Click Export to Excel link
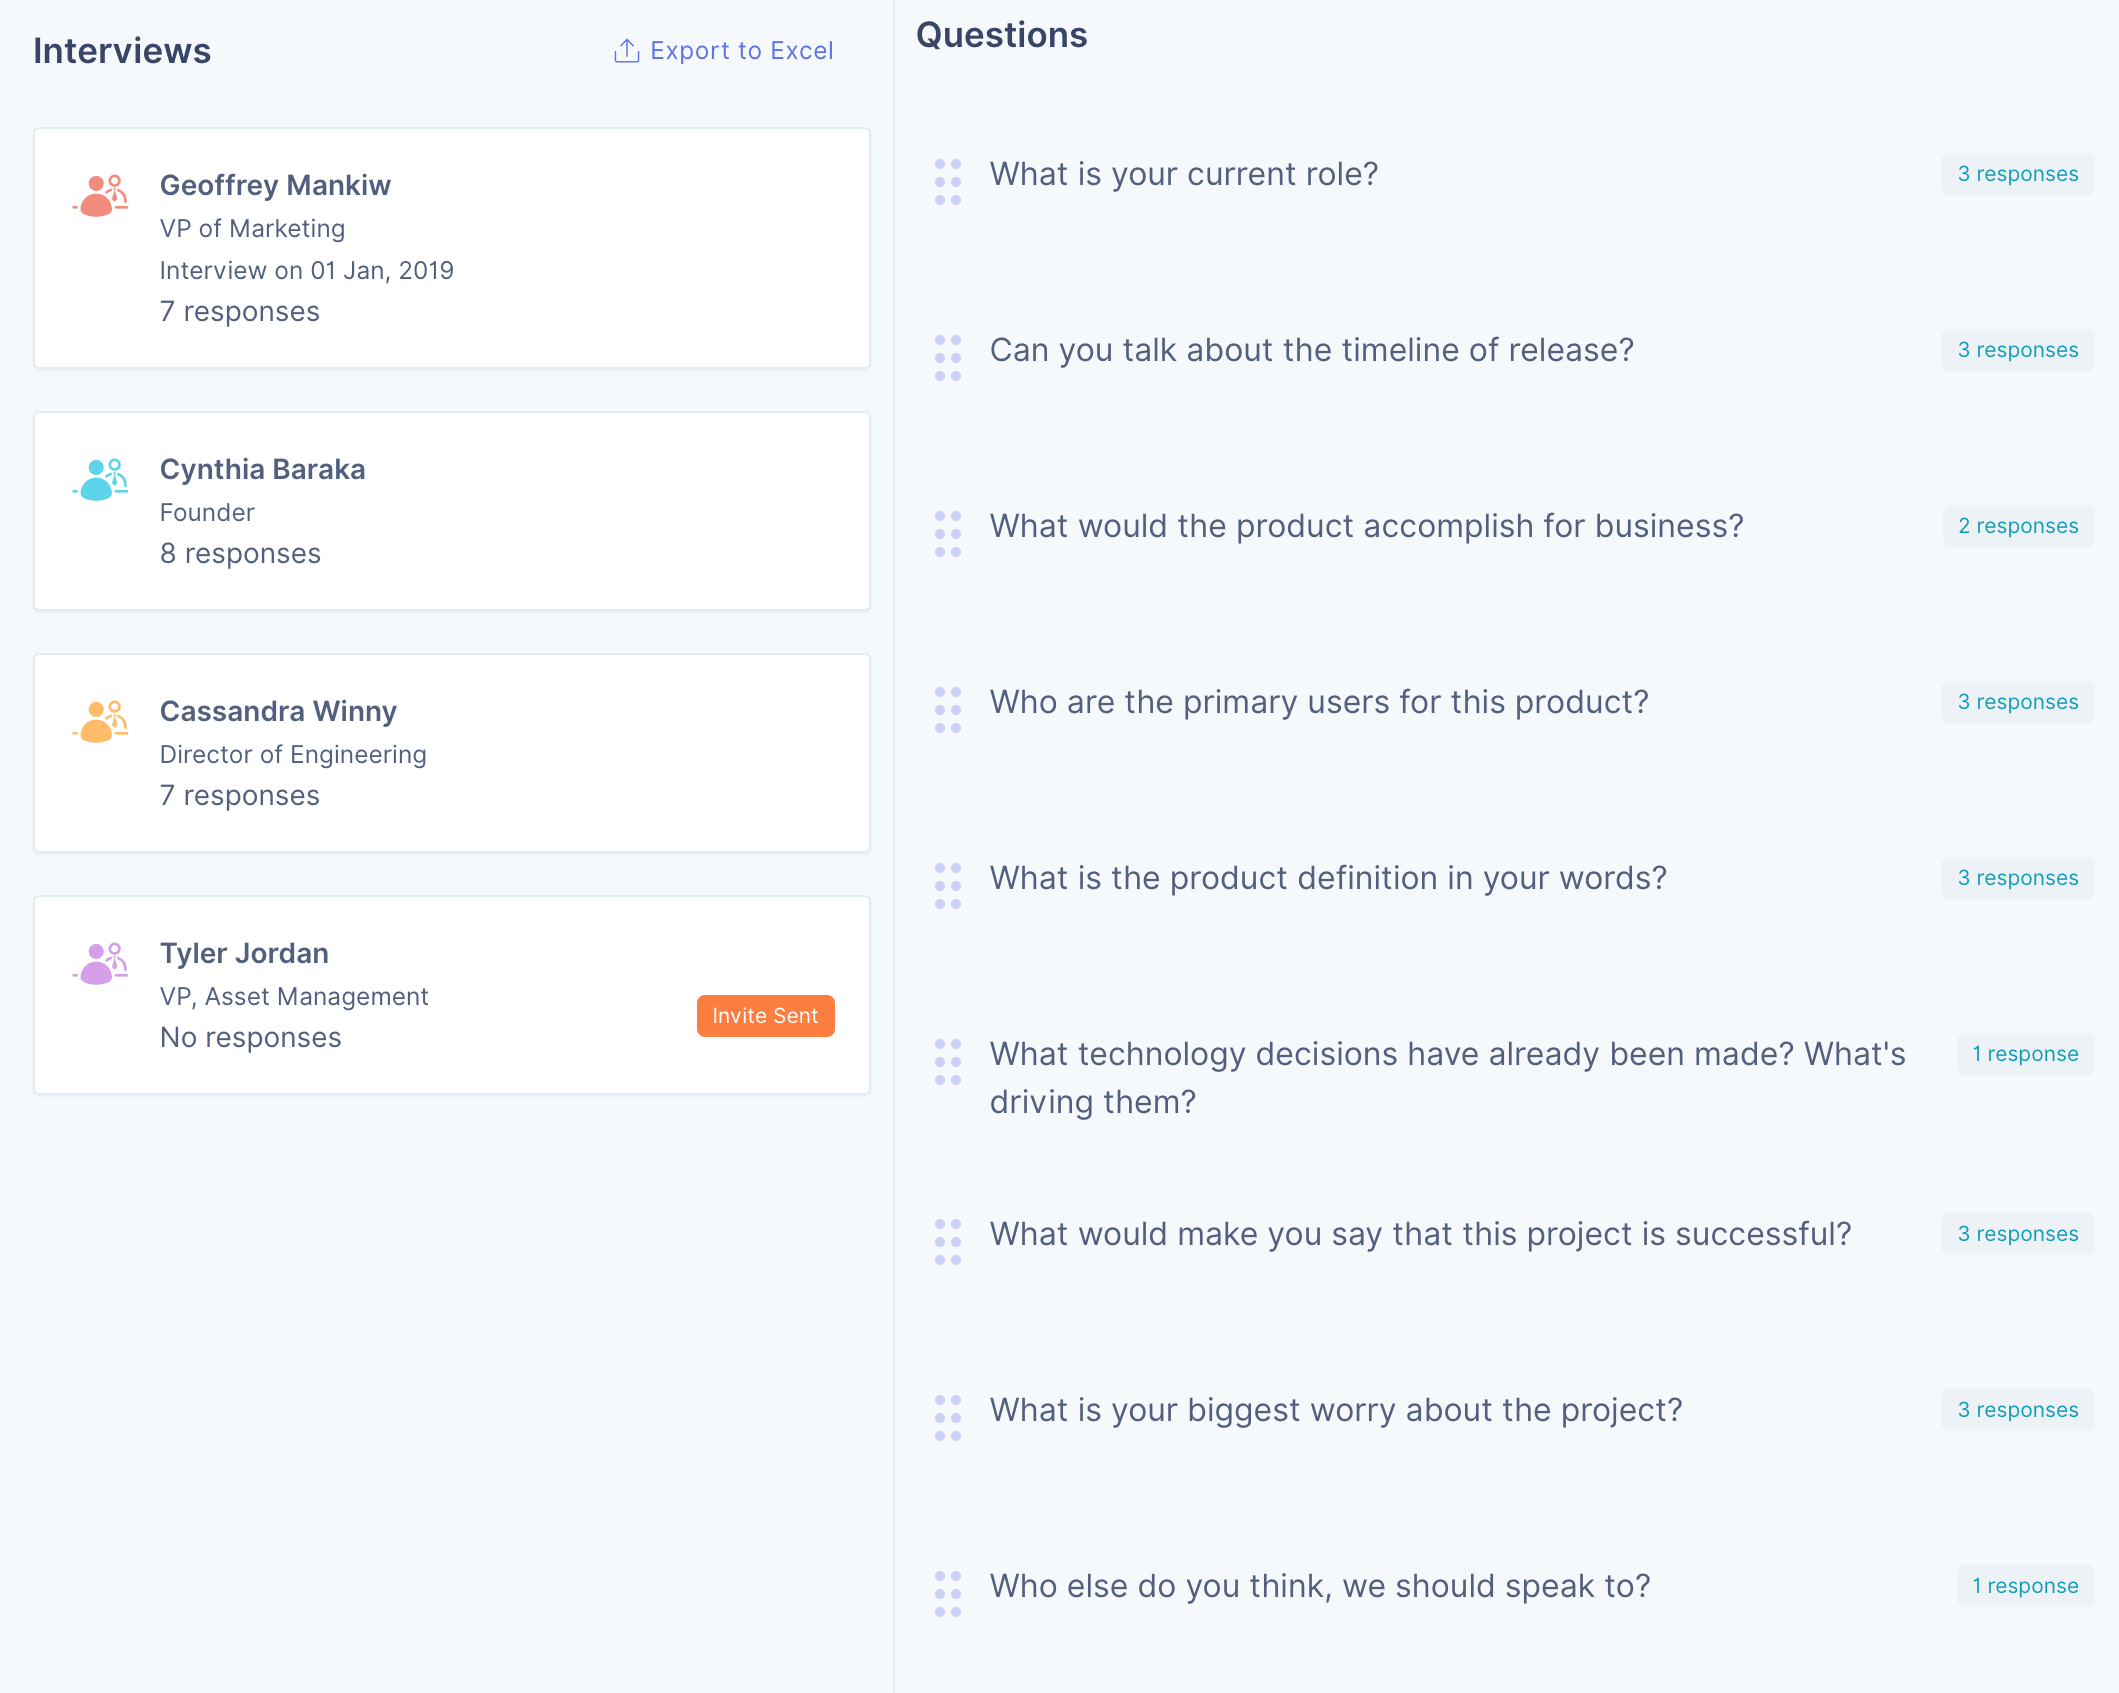Image resolution: width=2119 pixels, height=1693 pixels. pyautogui.click(x=740, y=51)
